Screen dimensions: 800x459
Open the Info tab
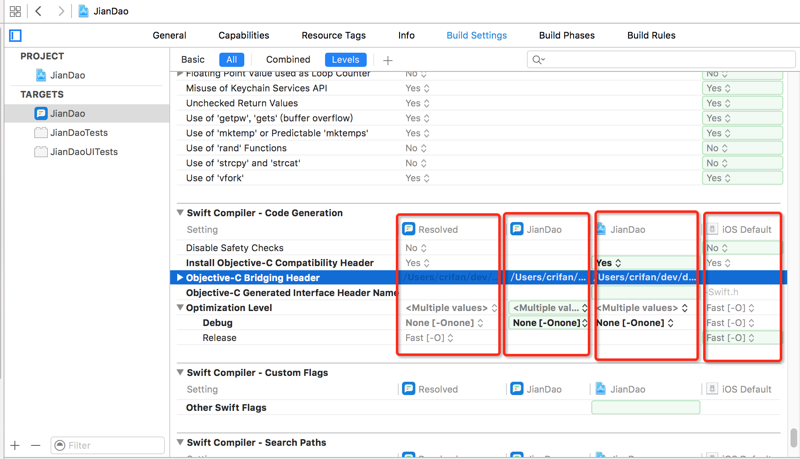[406, 35]
